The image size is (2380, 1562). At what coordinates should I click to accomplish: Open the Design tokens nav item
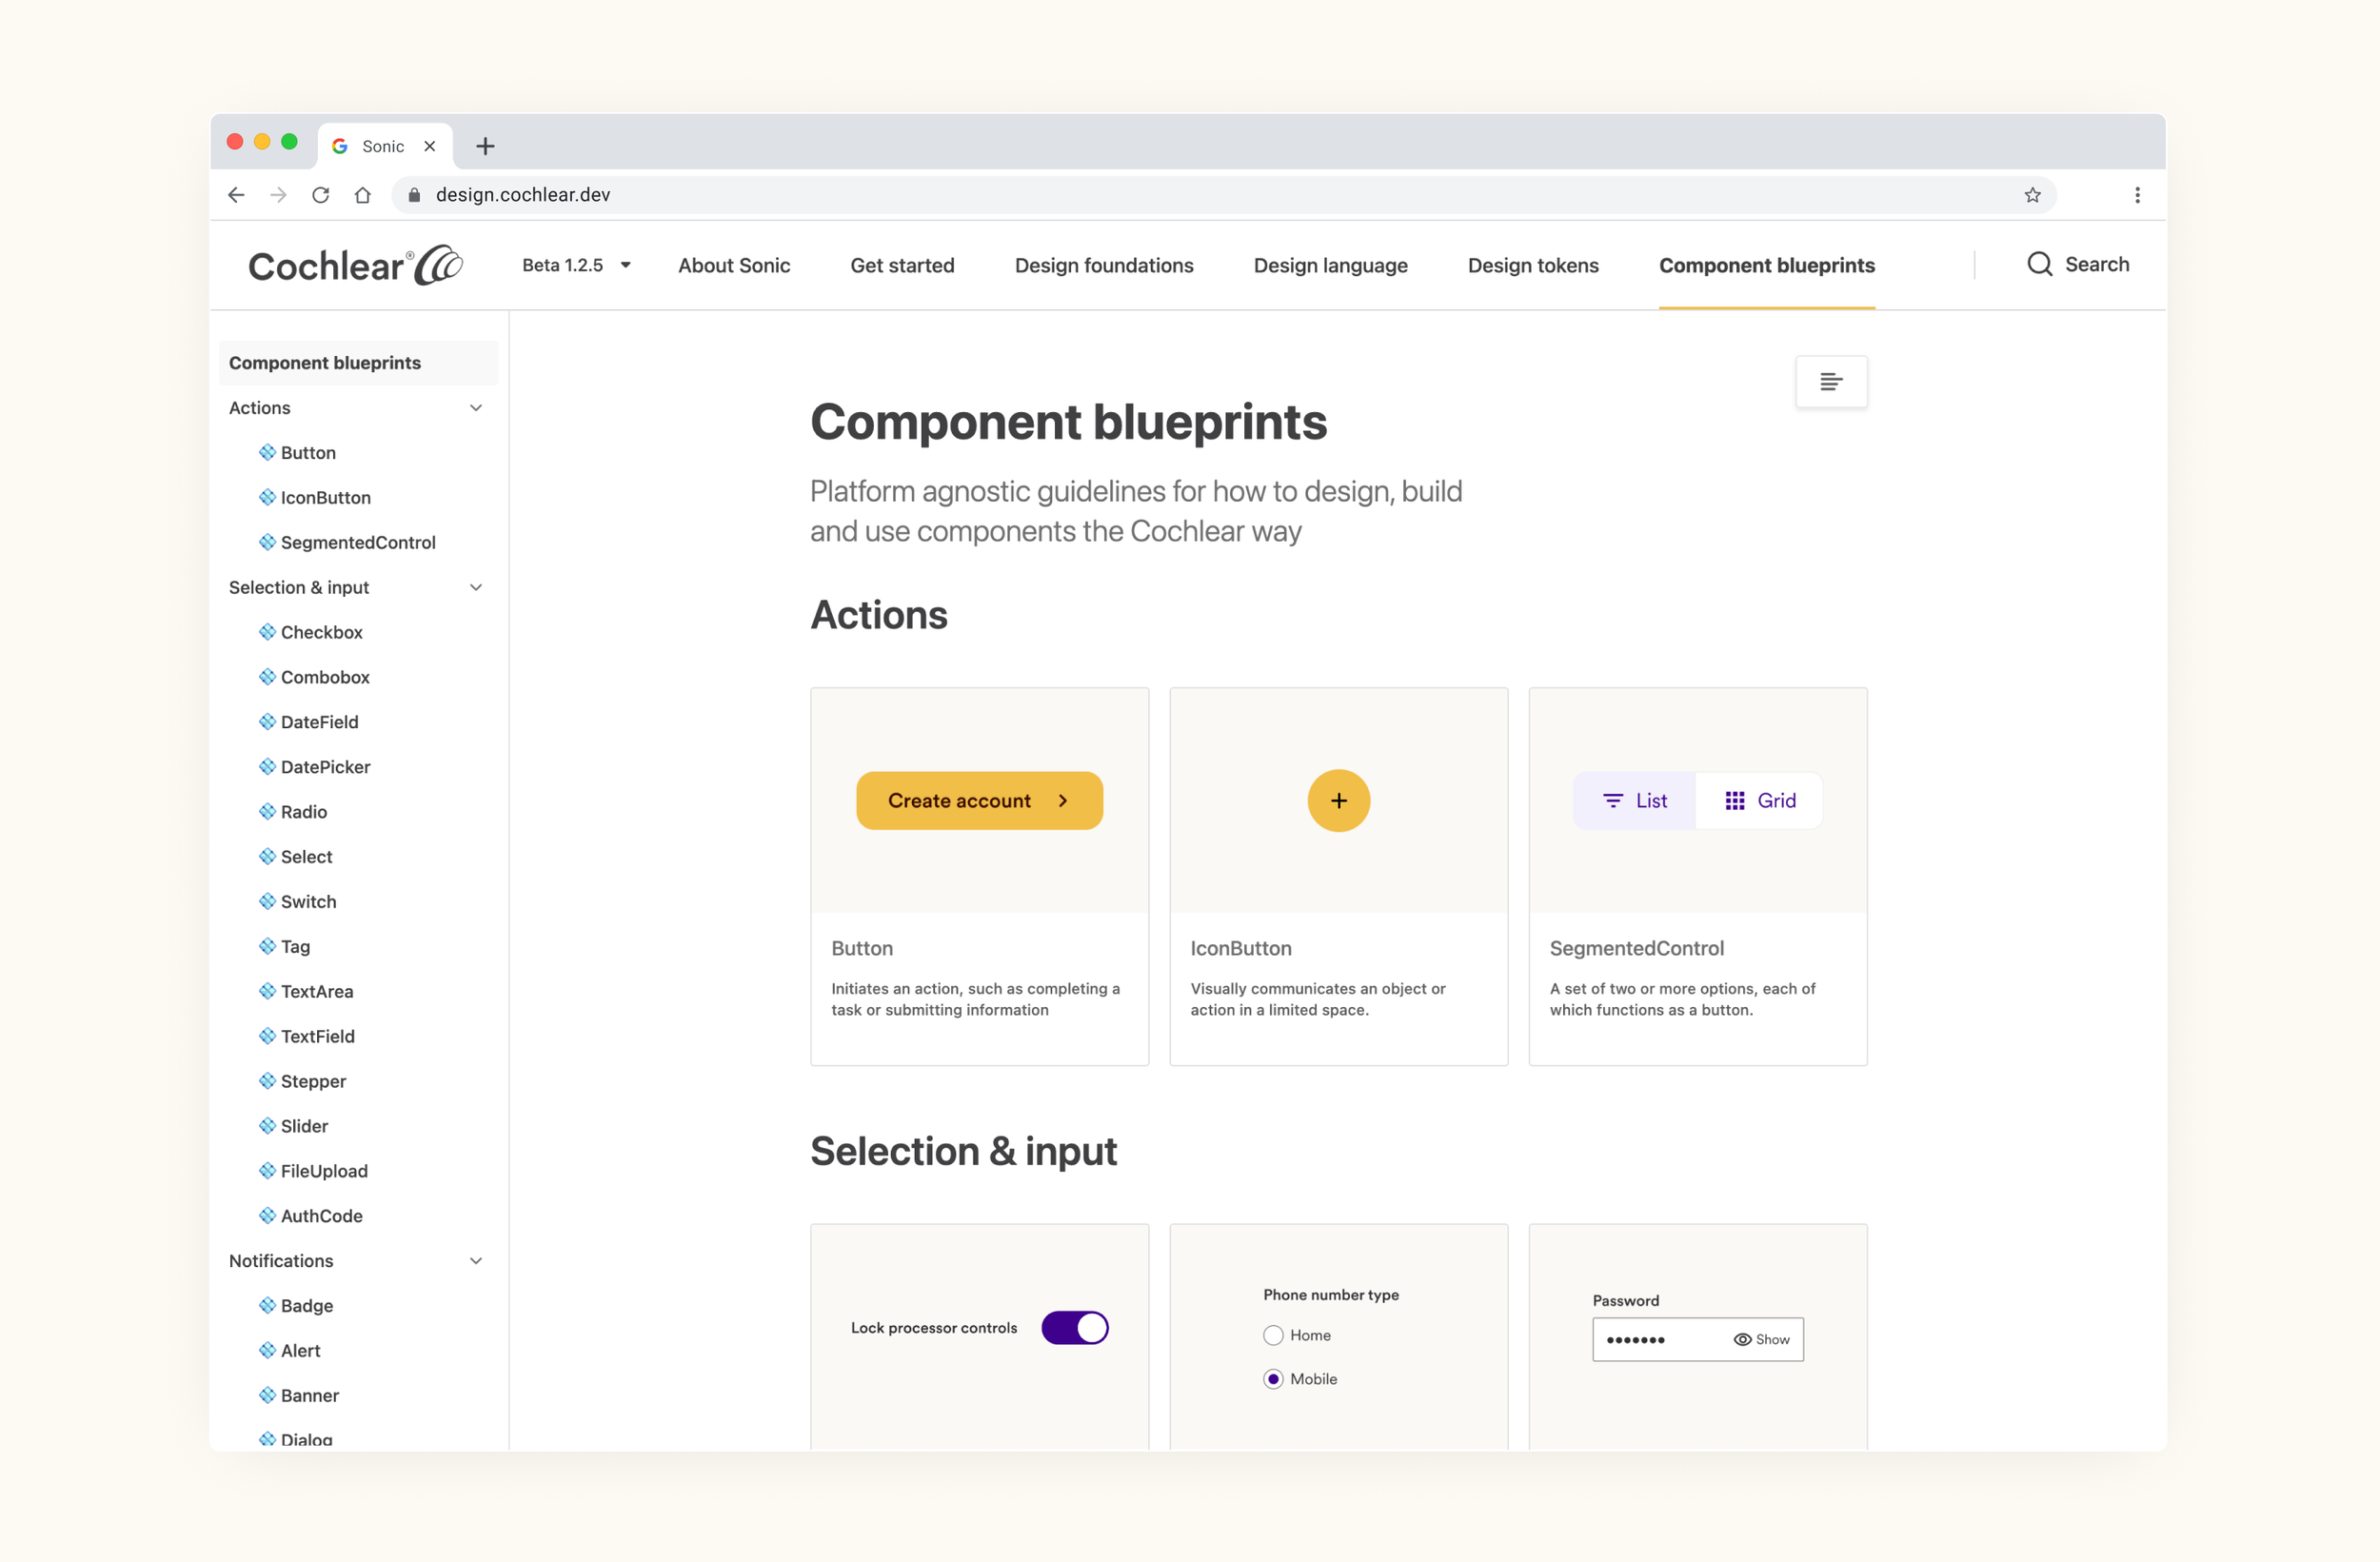pyautogui.click(x=1532, y=264)
